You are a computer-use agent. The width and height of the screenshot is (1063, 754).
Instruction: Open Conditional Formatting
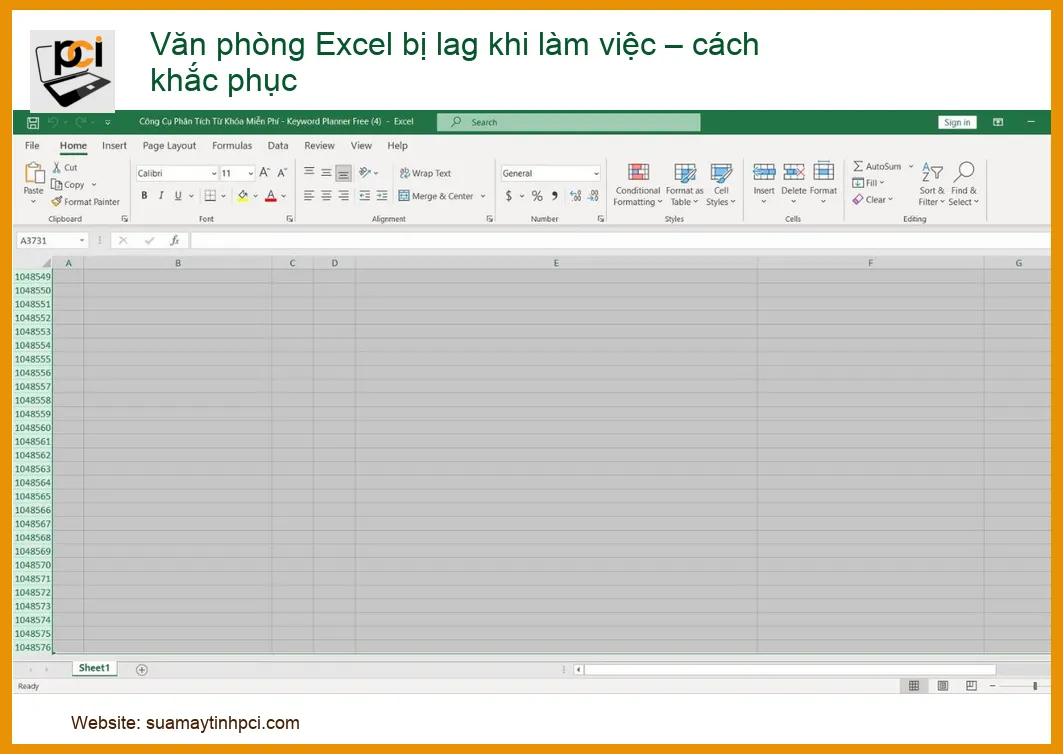click(638, 184)
